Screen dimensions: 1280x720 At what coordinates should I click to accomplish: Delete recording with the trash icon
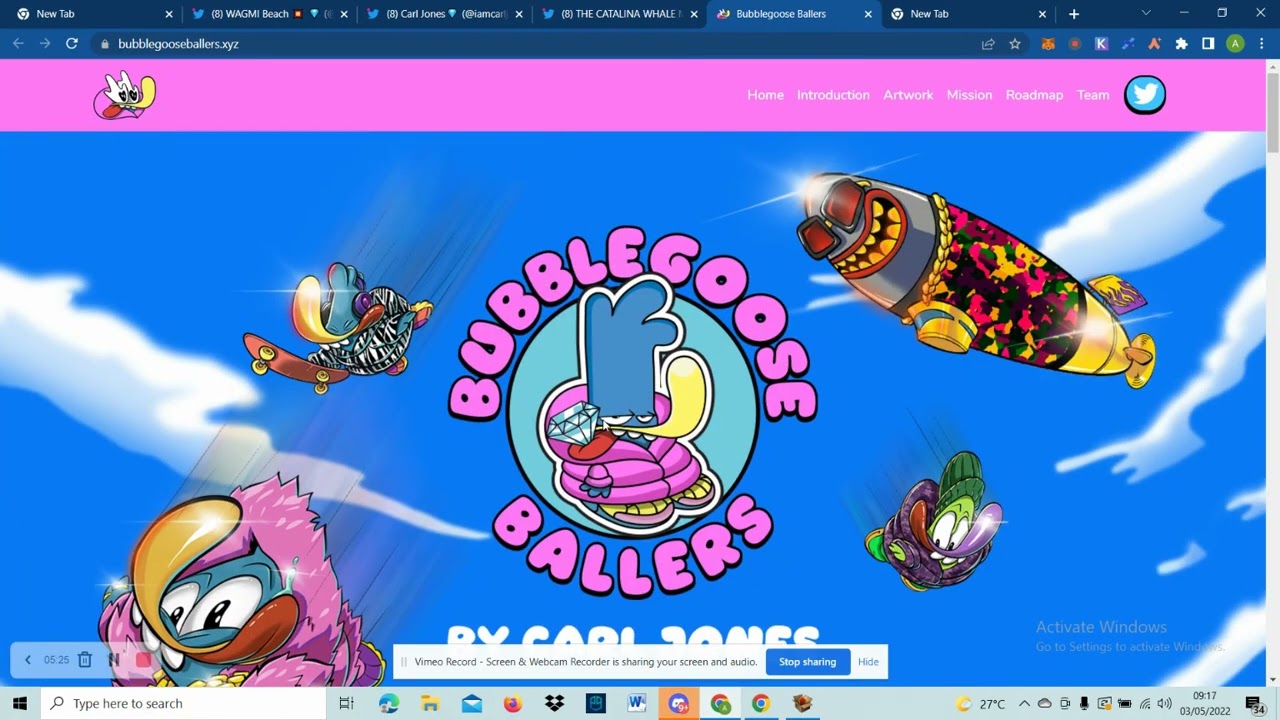coord(85,660)
